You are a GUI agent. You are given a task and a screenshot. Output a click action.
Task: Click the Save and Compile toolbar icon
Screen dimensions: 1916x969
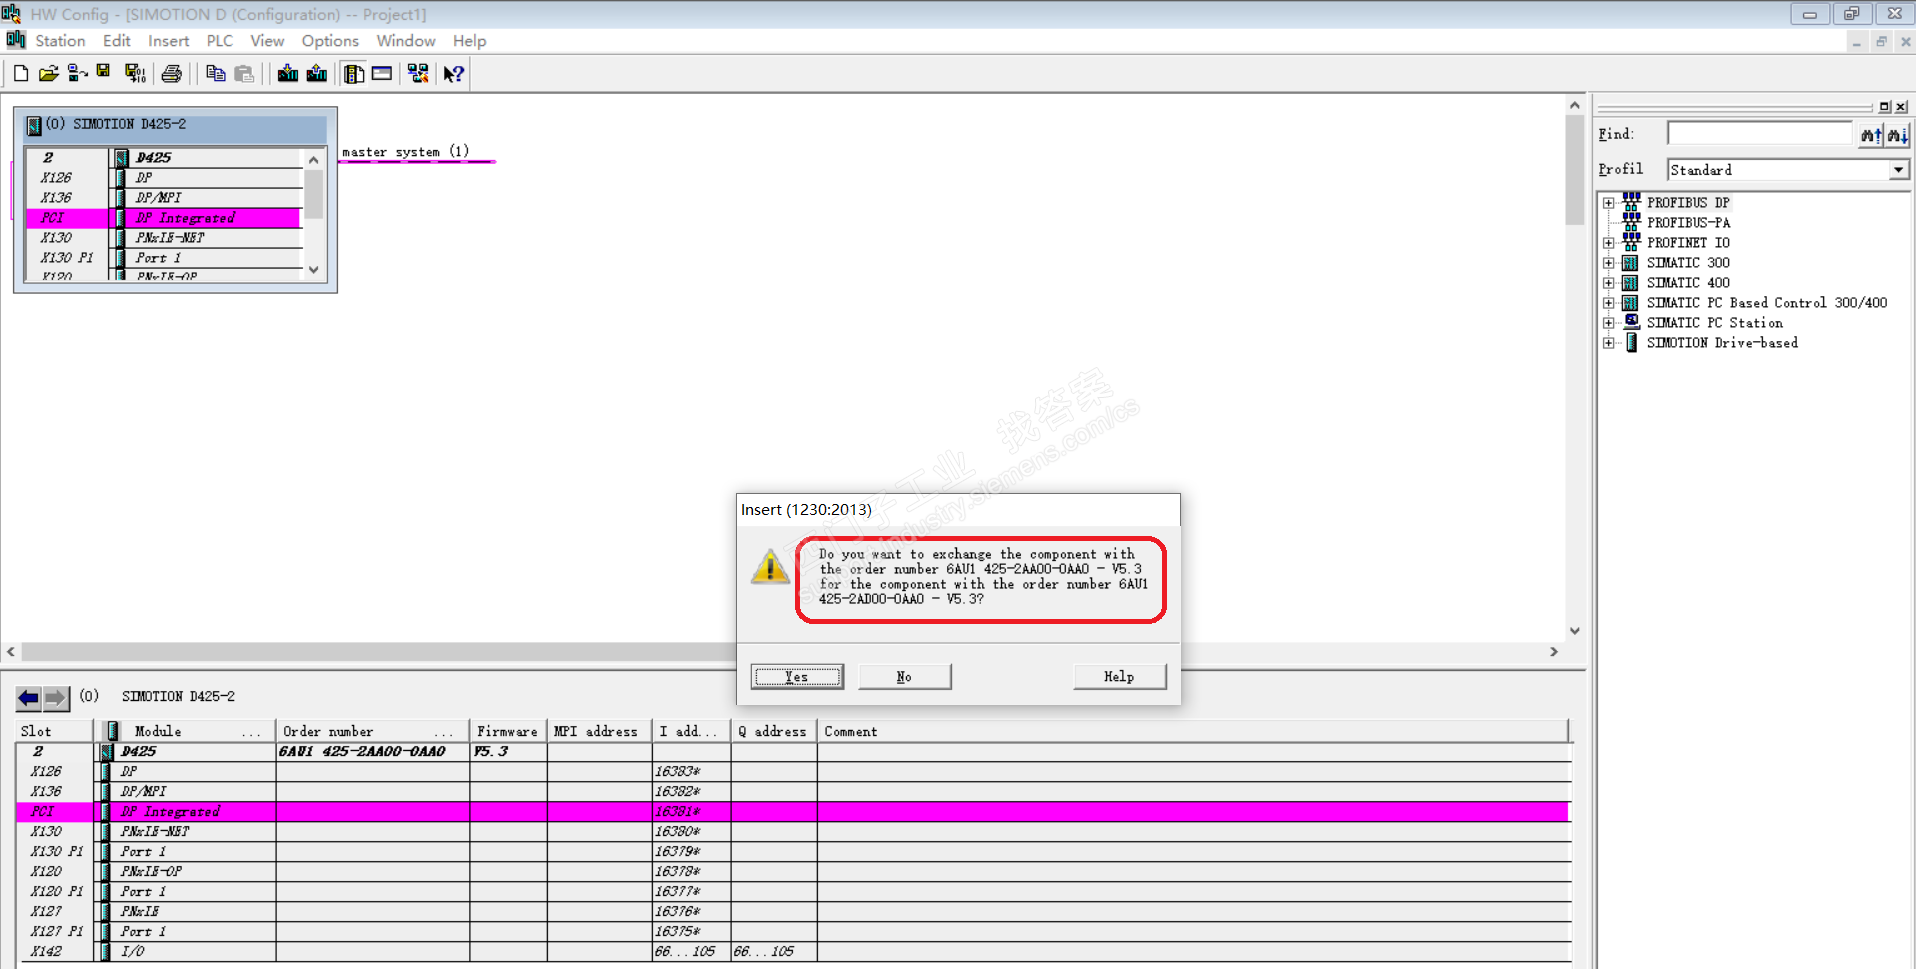tap(135, 73)
